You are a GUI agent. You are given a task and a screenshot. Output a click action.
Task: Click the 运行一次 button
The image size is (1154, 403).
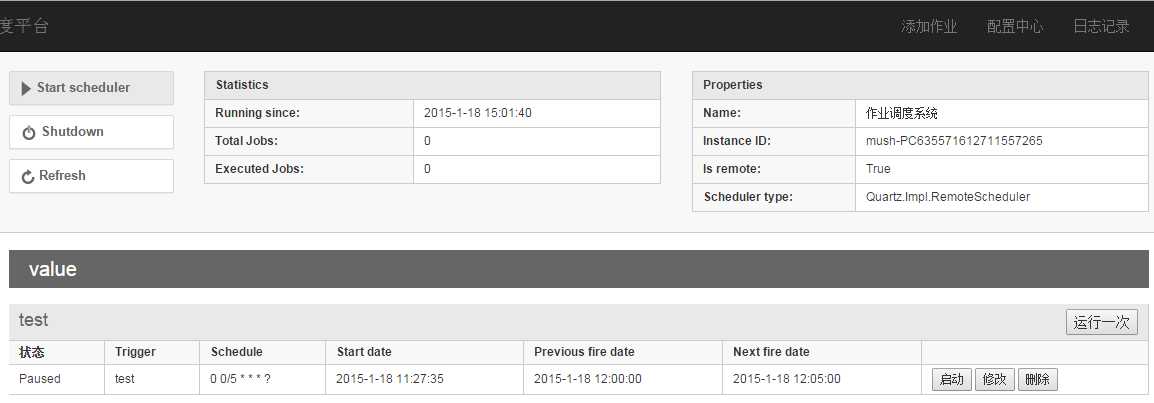tap(1101, 322)
